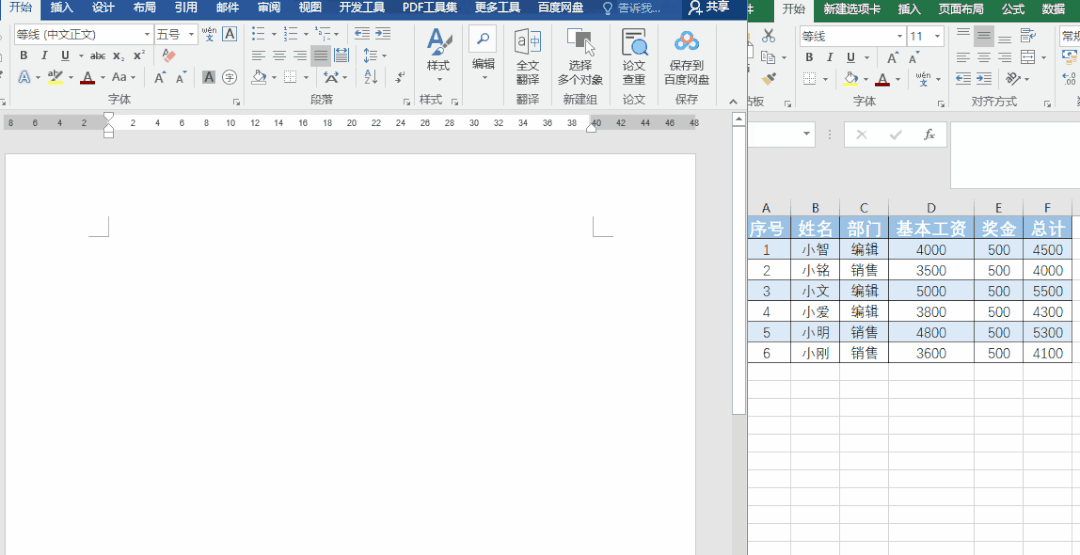Click Sort A-Z icon in Word
Viewport: 1080px width, 555px height.
click(371, 78)
